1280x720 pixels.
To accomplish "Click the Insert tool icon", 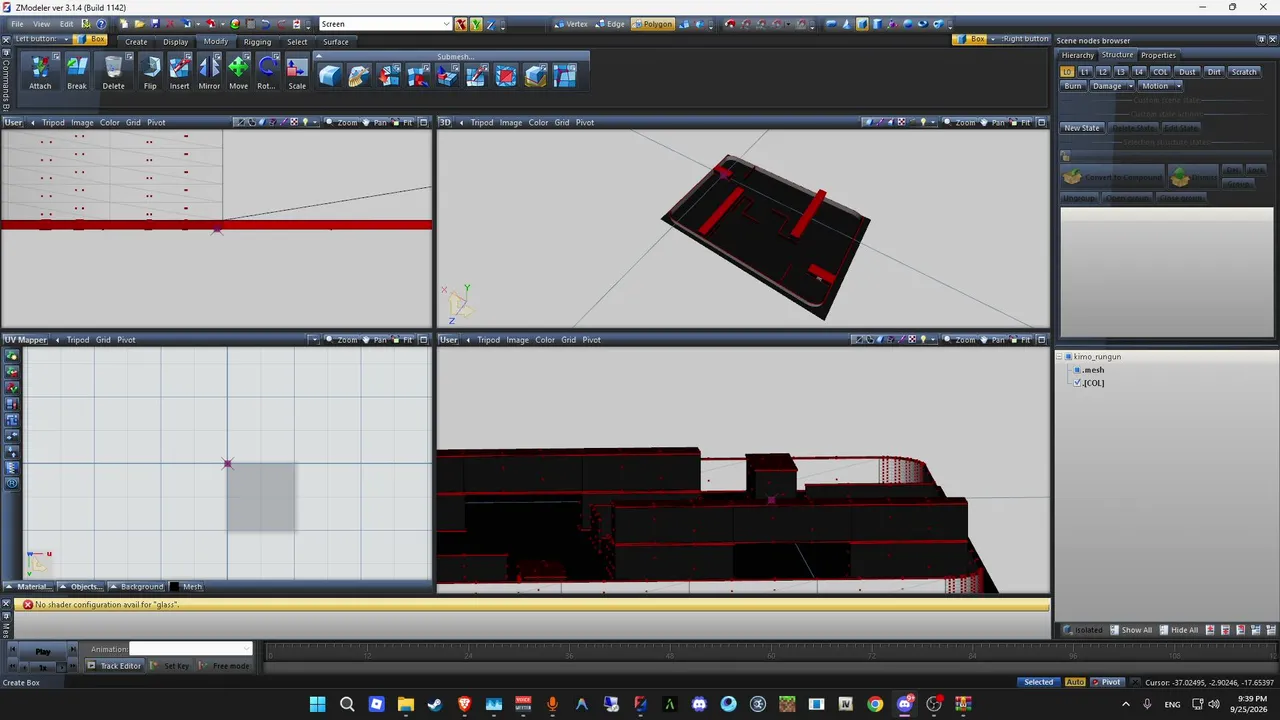I will point(179,72).
